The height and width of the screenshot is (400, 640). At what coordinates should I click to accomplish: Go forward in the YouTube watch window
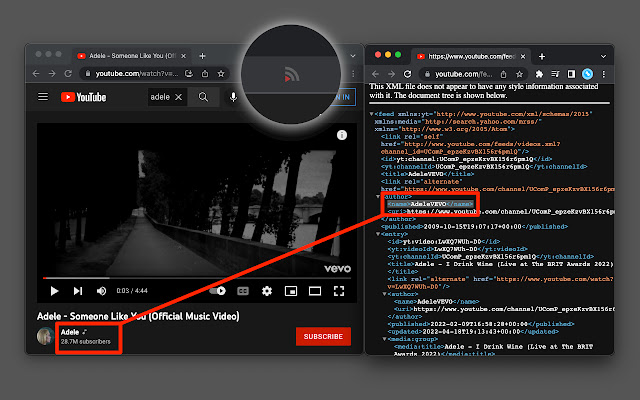point(52,74)
